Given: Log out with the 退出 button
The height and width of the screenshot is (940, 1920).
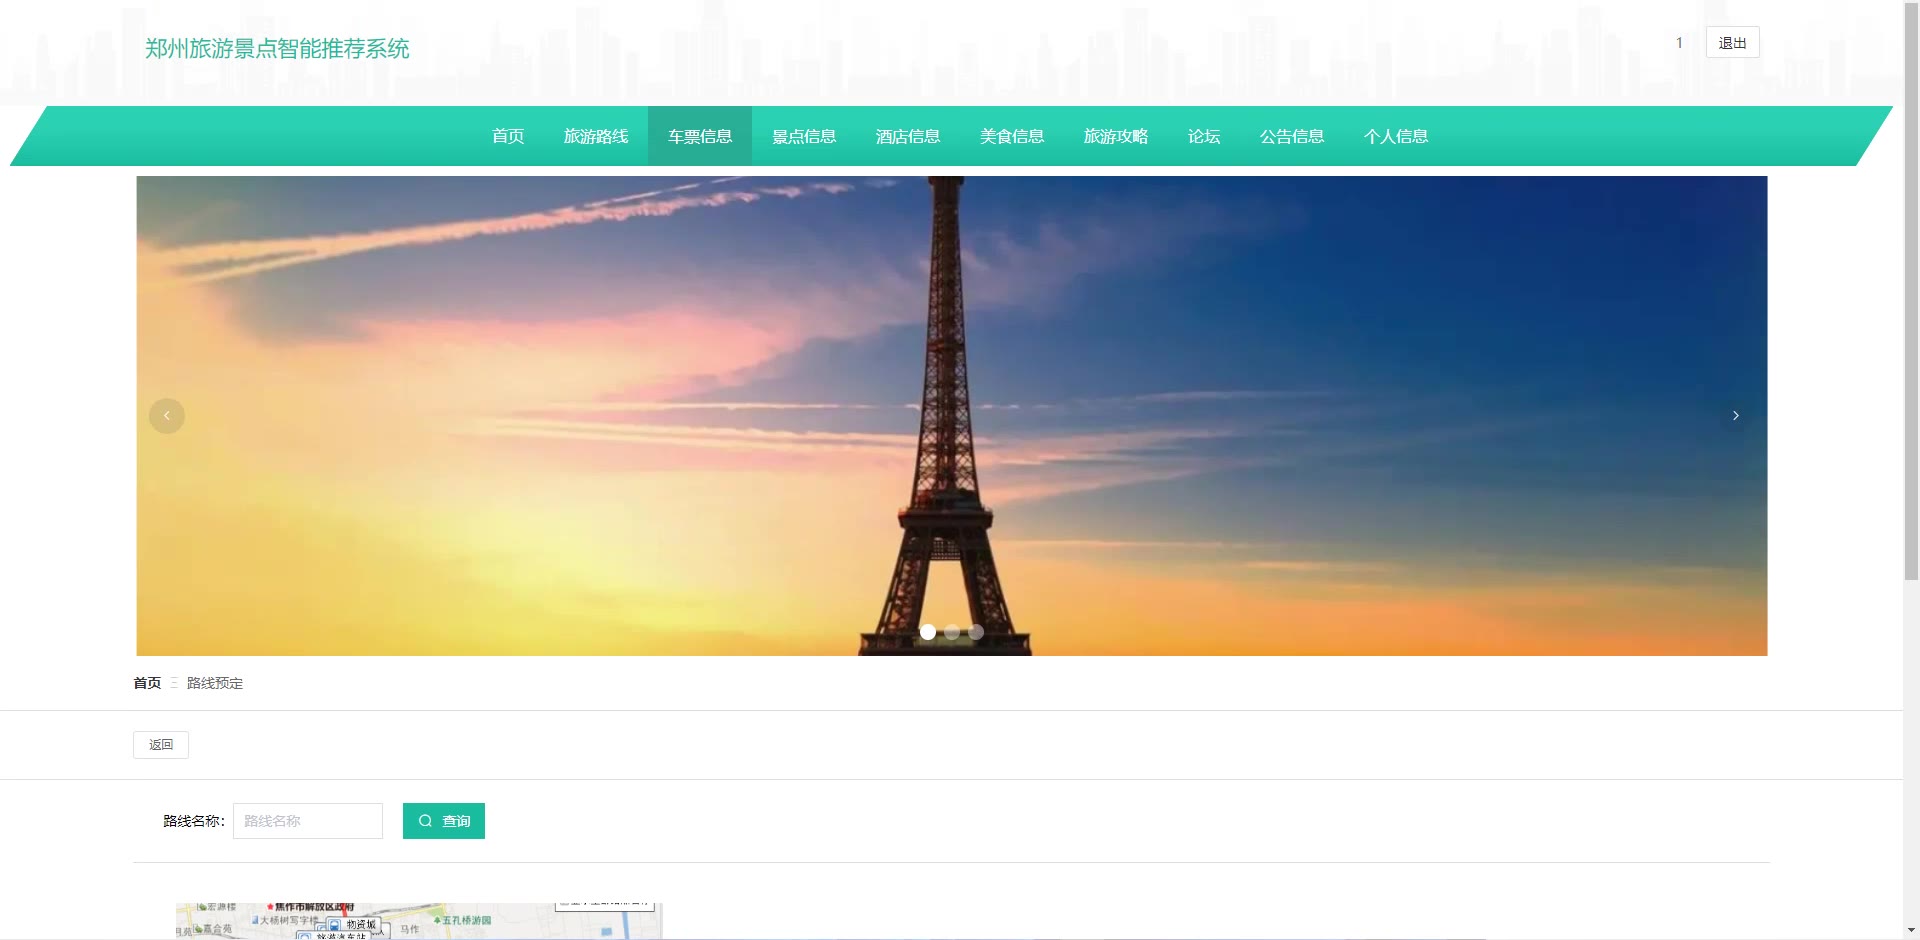Looking at the screenshot, I should pyautogui.click(x=1732, y=42).
